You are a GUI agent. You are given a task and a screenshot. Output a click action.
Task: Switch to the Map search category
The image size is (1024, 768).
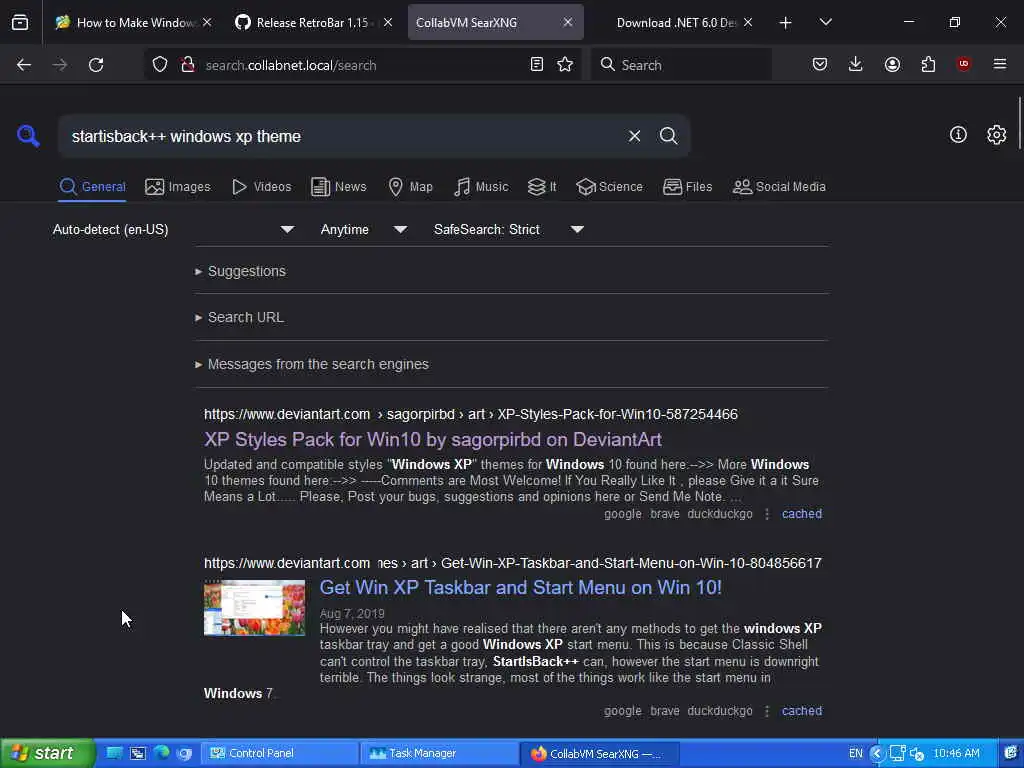(411, 187)
